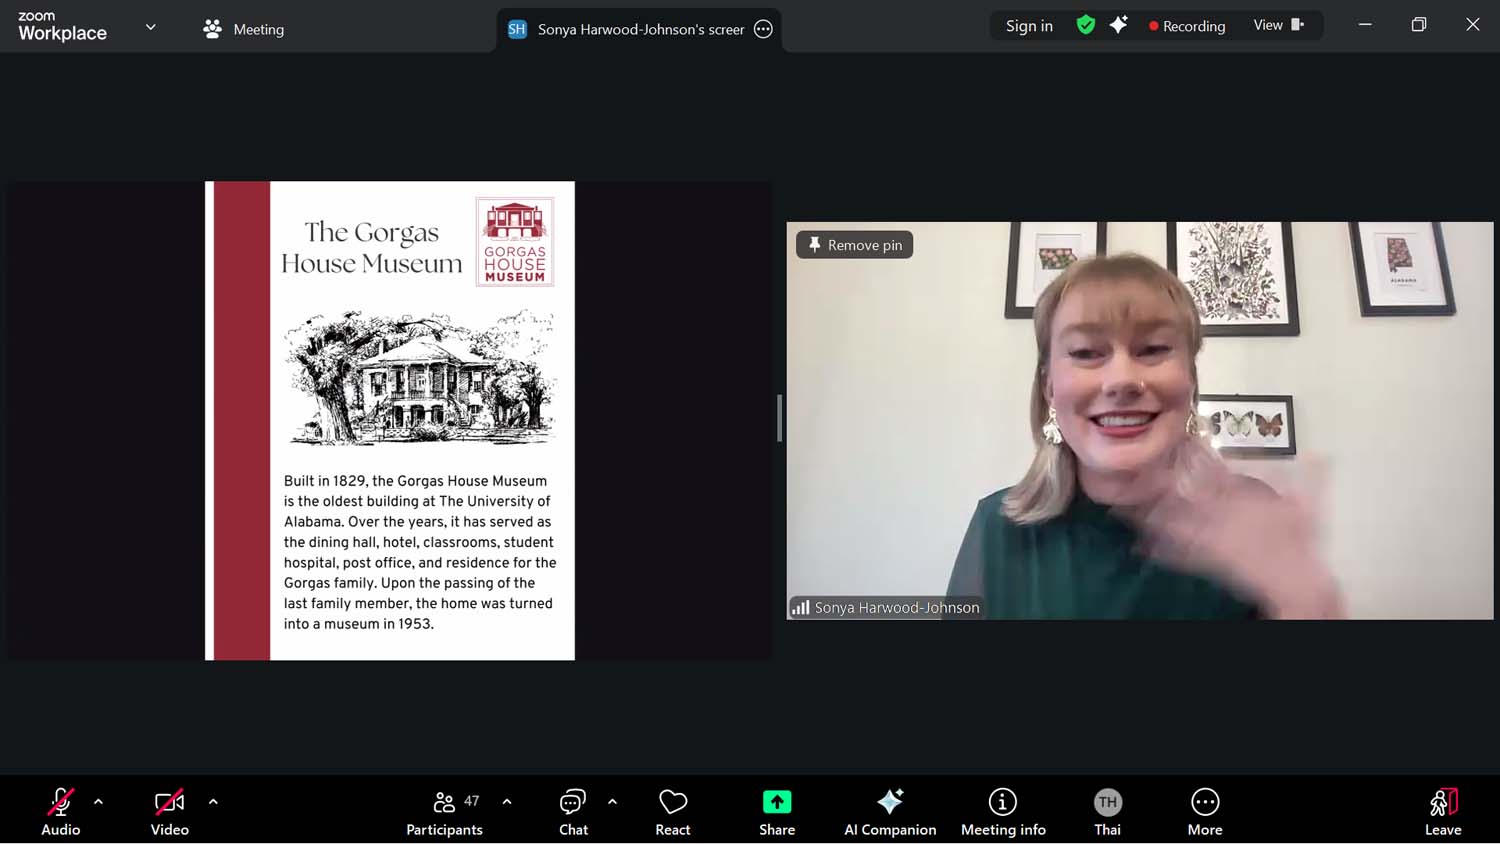Leave the meeting
This screenshot has width=1500, height=844.
pos(1442,811)
